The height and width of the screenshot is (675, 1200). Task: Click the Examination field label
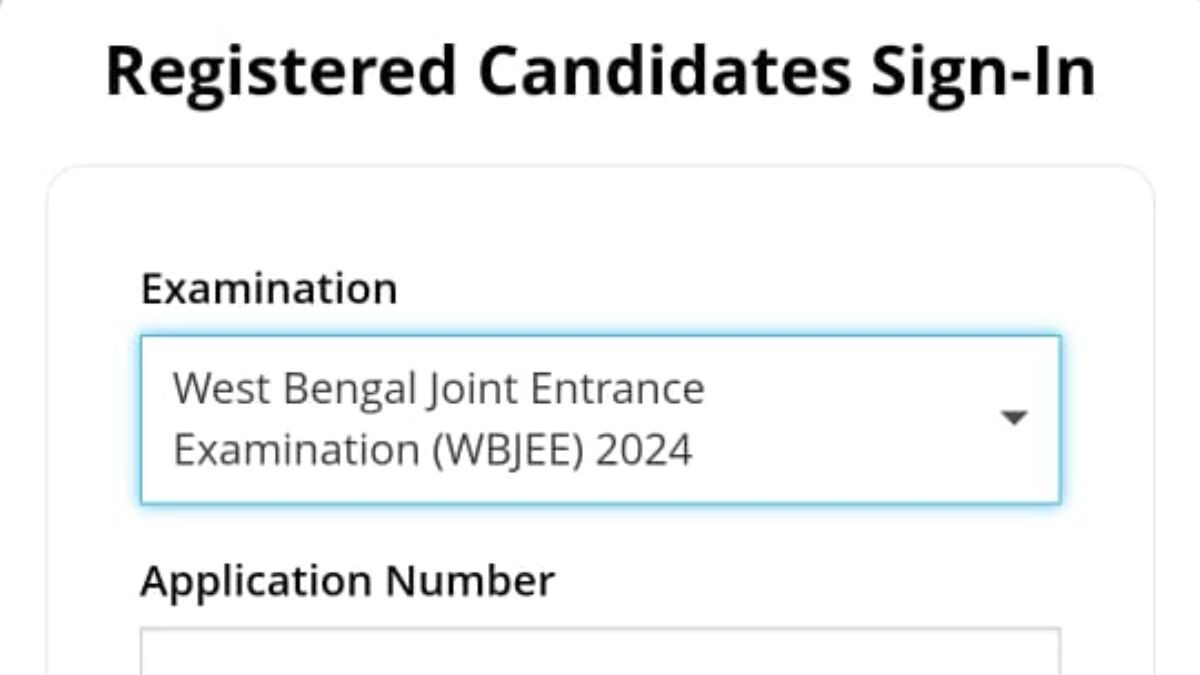coord(270,287)
